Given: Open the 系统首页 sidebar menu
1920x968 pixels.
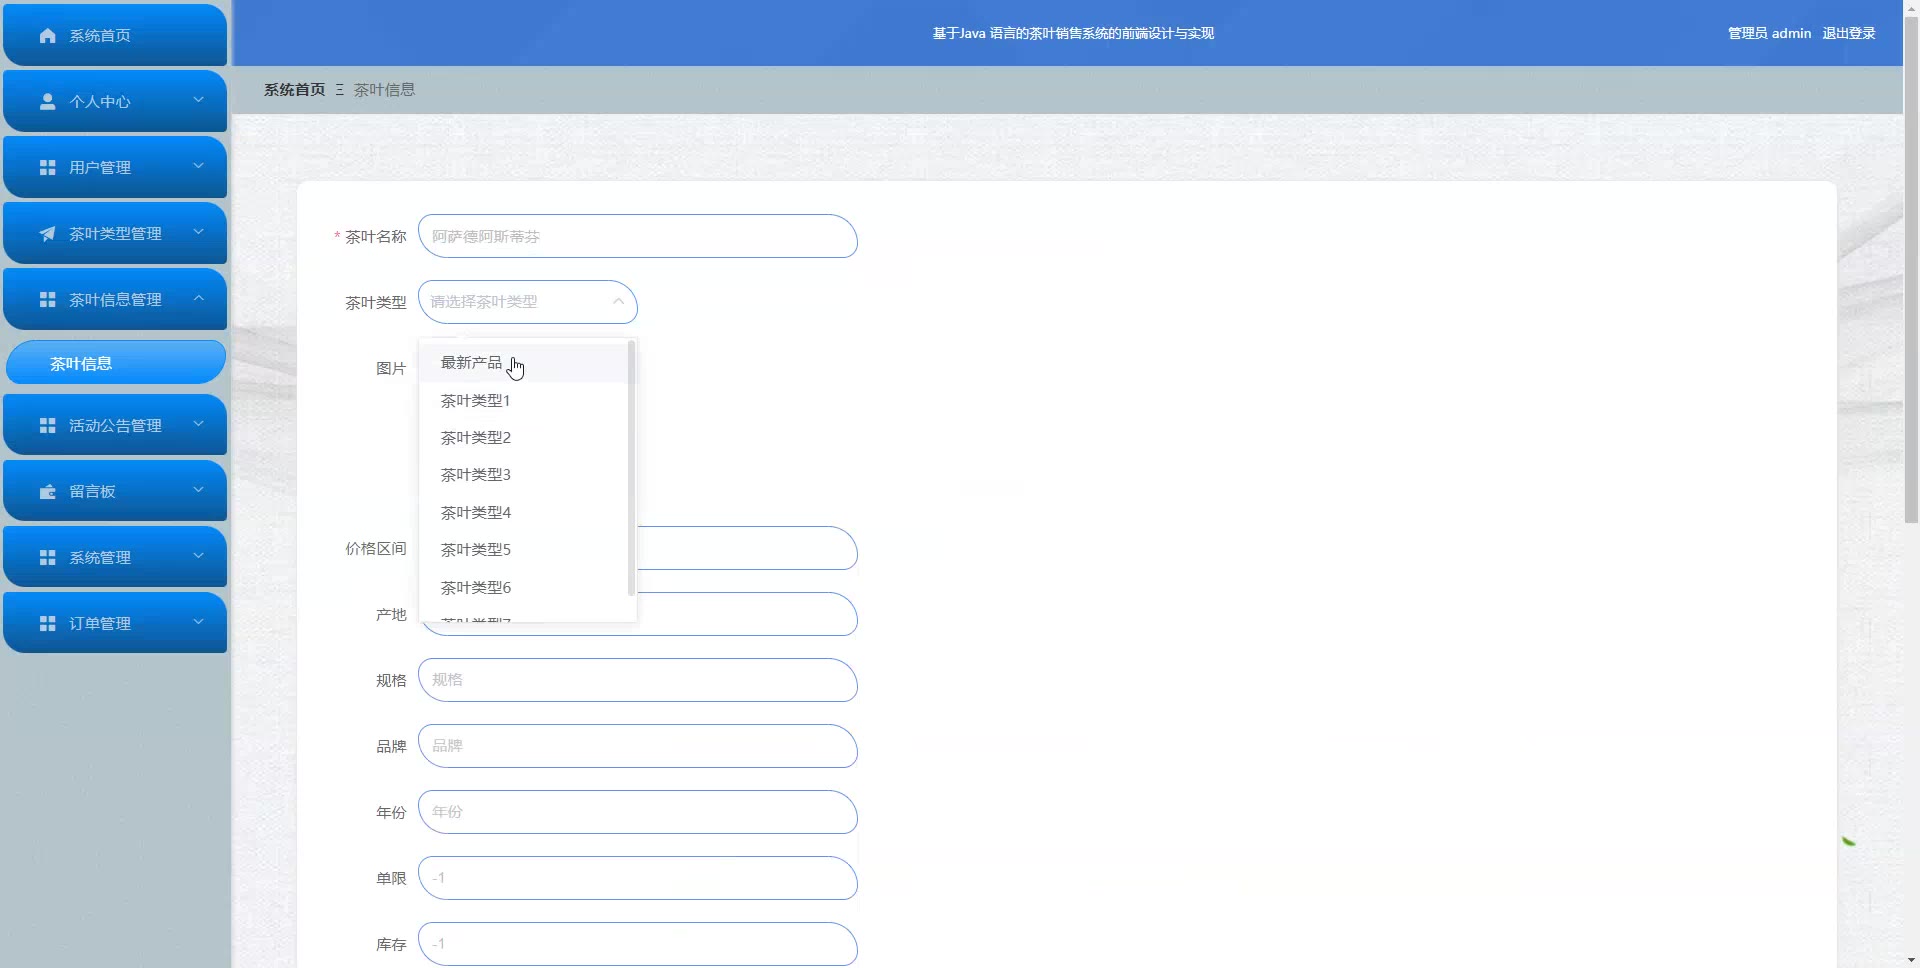Looking at the screenshot, I should [x=115, y=35].
